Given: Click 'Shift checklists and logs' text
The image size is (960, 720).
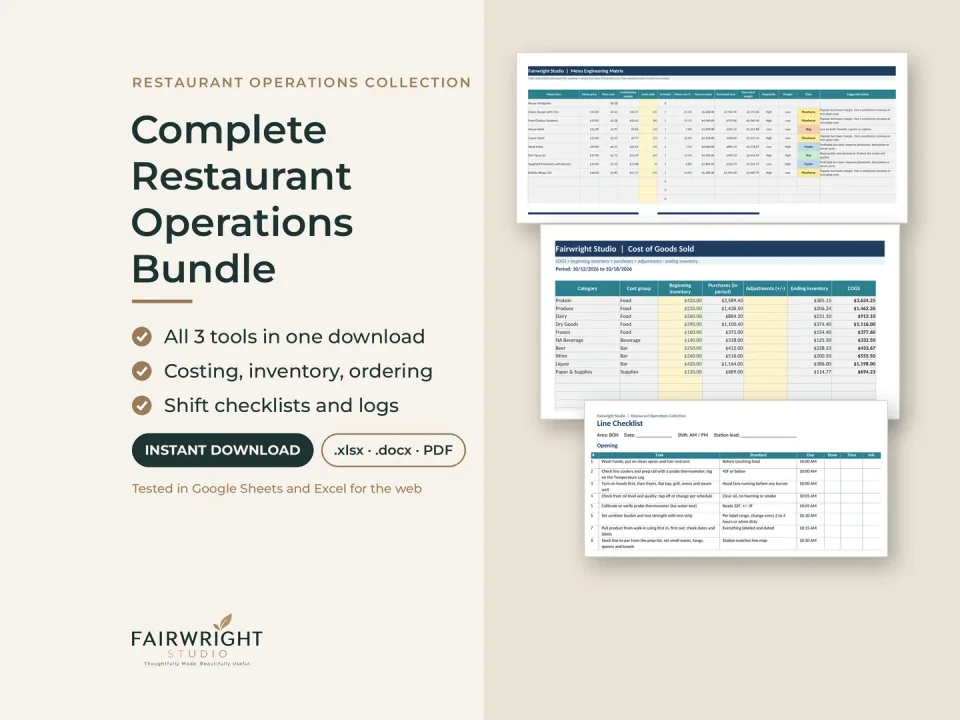Looking at the screenshot, I should click(281, 405).
